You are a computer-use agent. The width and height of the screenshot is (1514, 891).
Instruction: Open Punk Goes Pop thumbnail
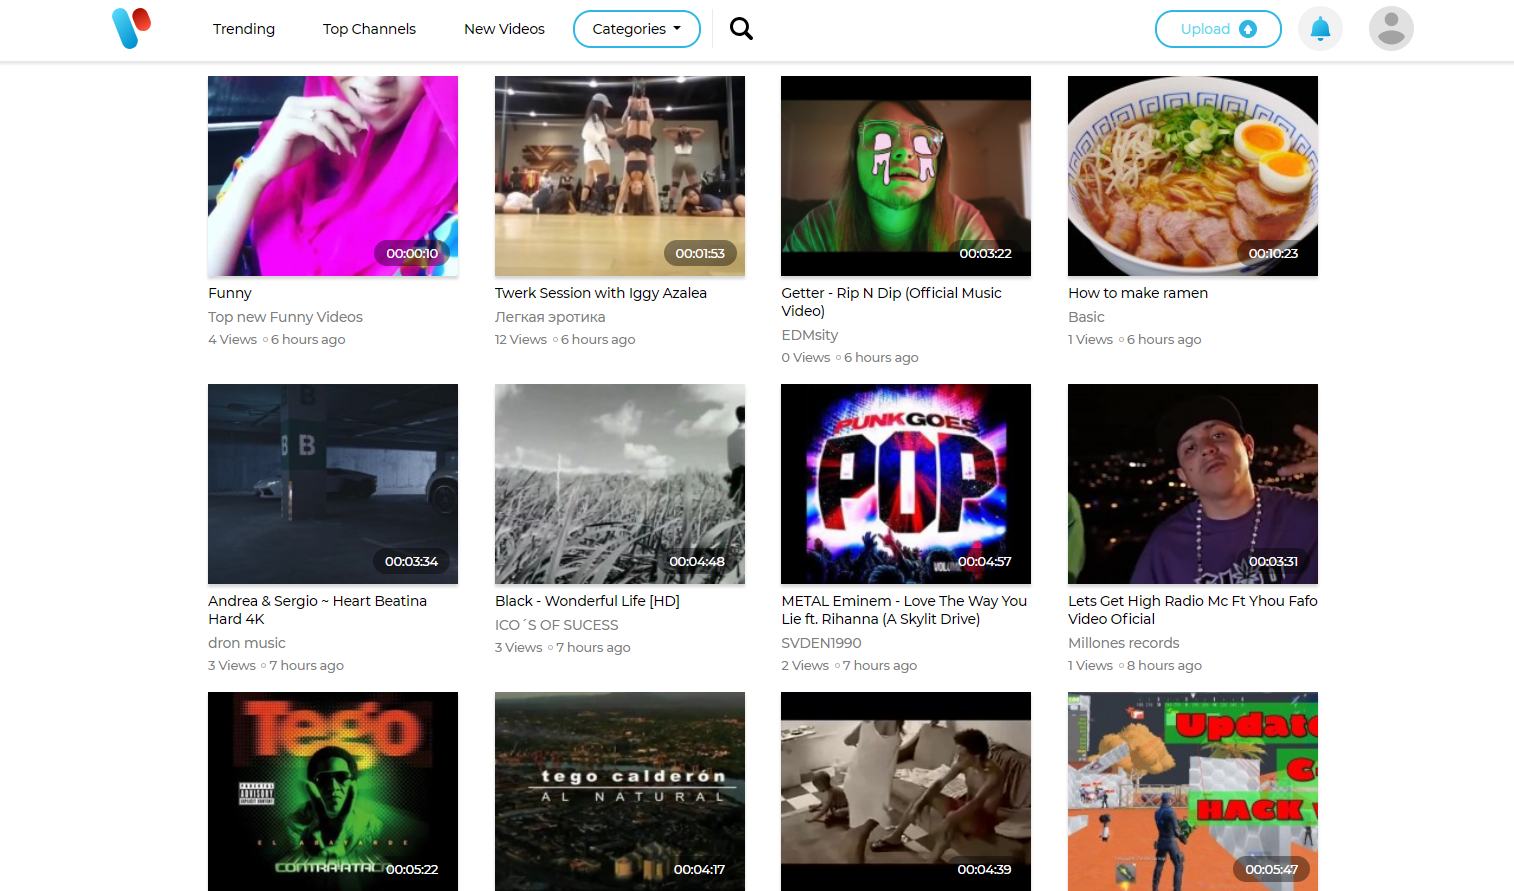point(906,484)
